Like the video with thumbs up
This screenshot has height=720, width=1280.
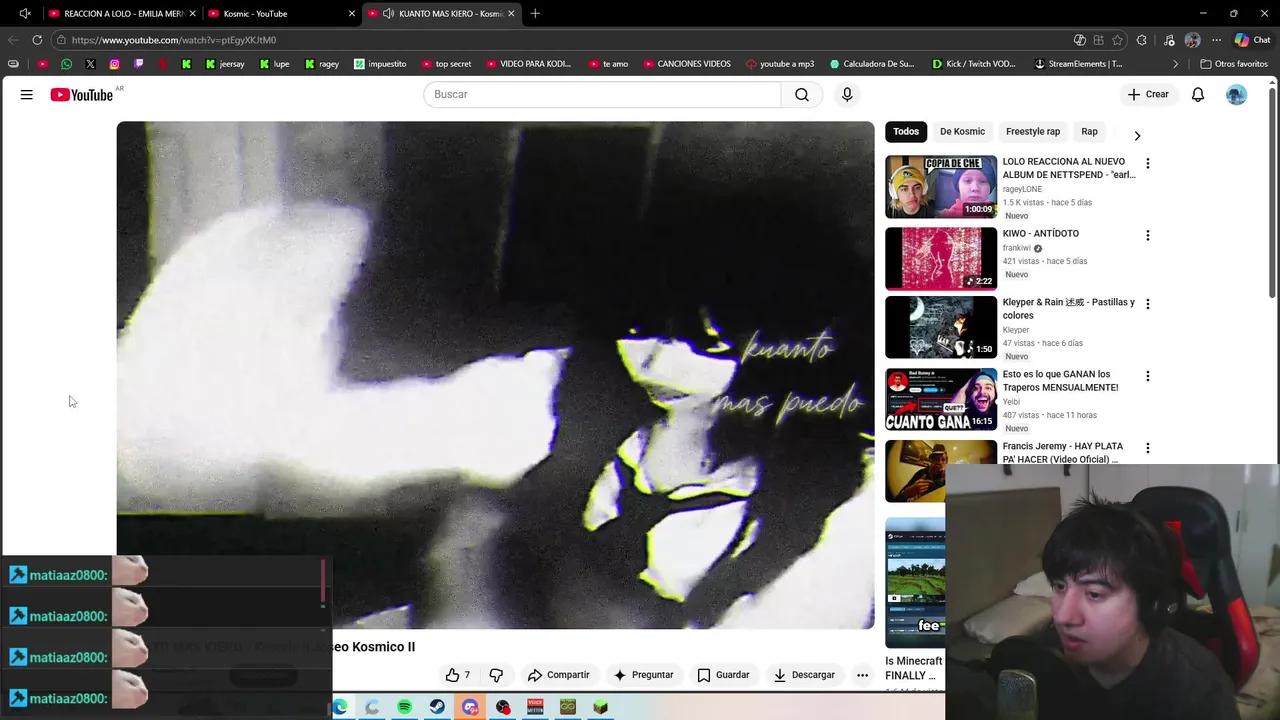pyautogui.click(x=458, y=675)
